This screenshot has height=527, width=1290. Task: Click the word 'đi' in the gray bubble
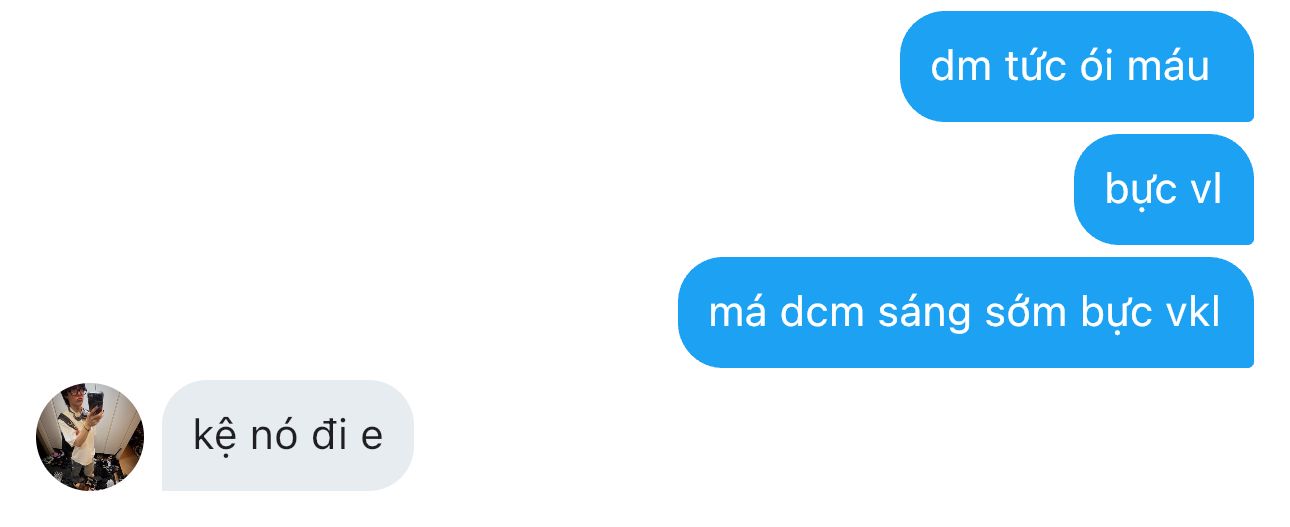pos(328,435)
